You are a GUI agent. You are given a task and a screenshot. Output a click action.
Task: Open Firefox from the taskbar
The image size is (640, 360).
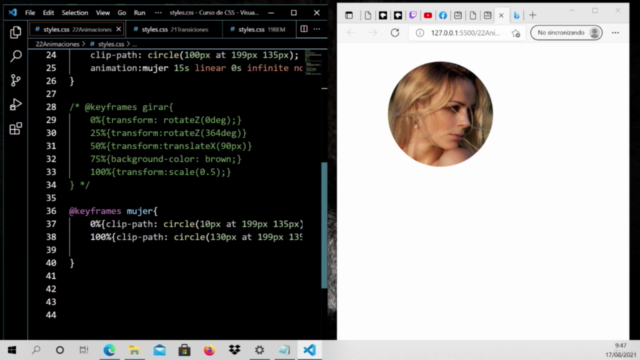(x=209, y=350)
